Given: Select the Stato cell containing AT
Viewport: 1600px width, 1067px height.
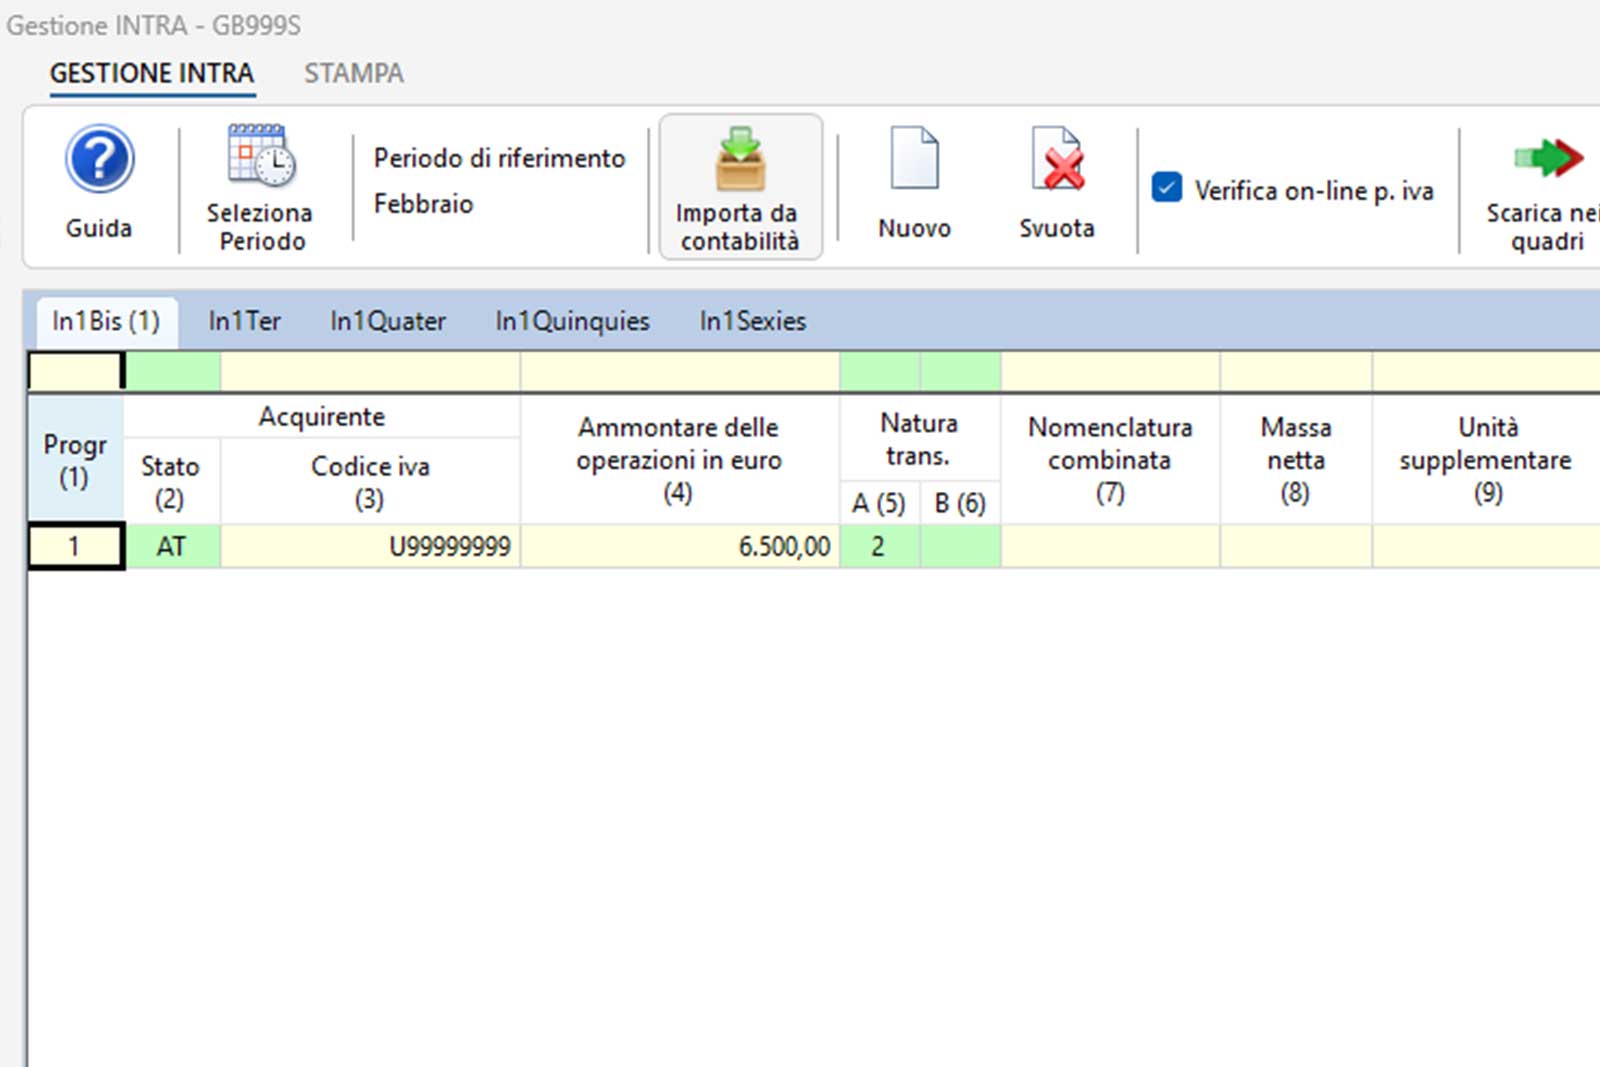Looking at the screenshot, I should [171, 547].
